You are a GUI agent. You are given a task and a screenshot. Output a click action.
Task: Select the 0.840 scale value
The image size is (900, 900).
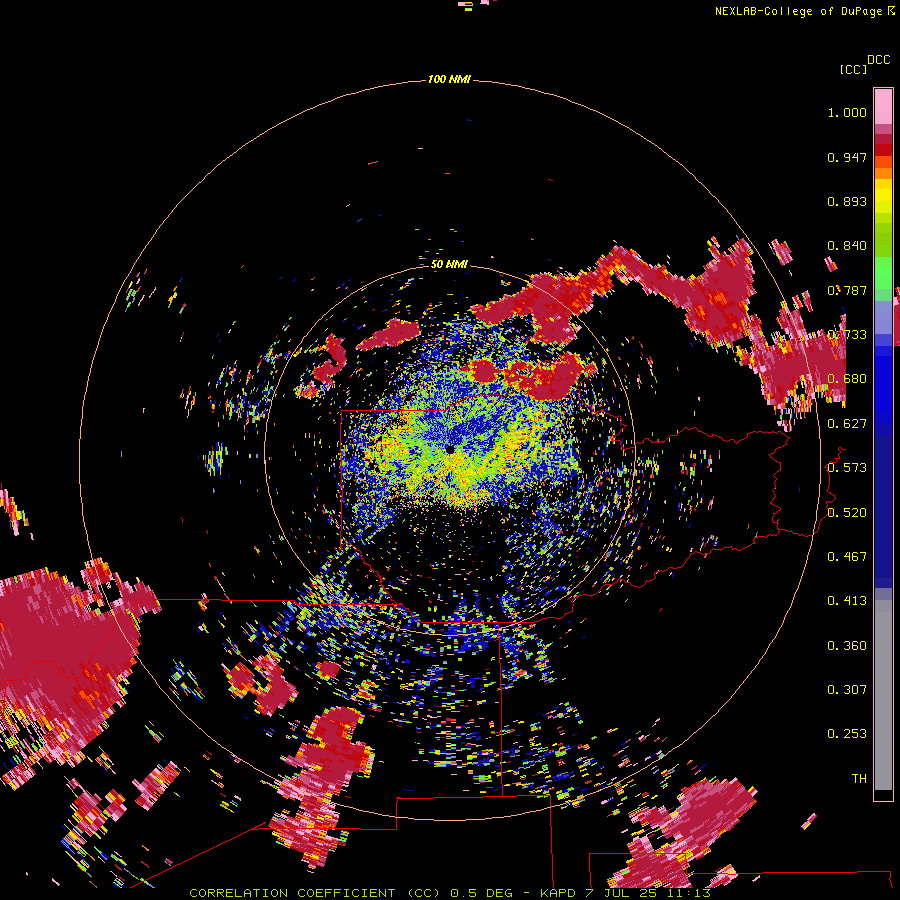point(847,246)
